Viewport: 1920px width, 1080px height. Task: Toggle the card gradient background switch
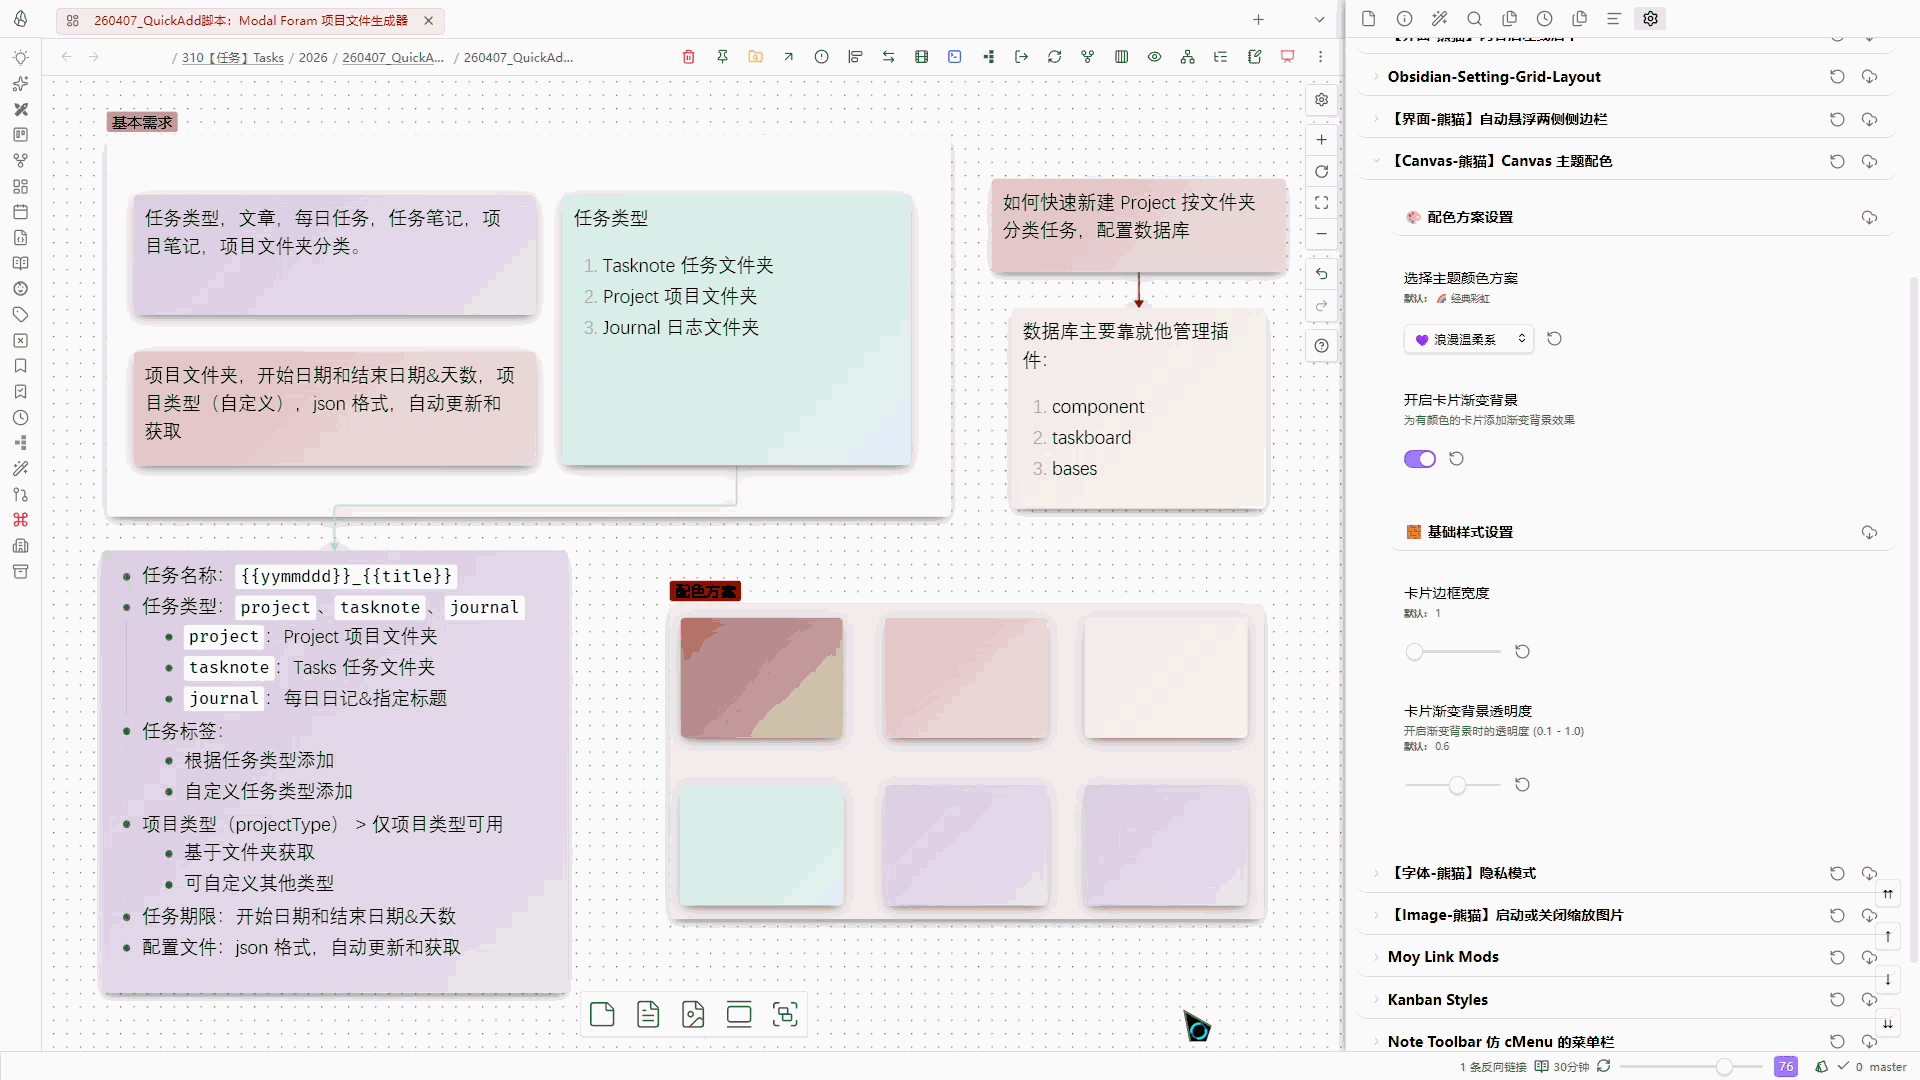click(x=1419, y=459)
